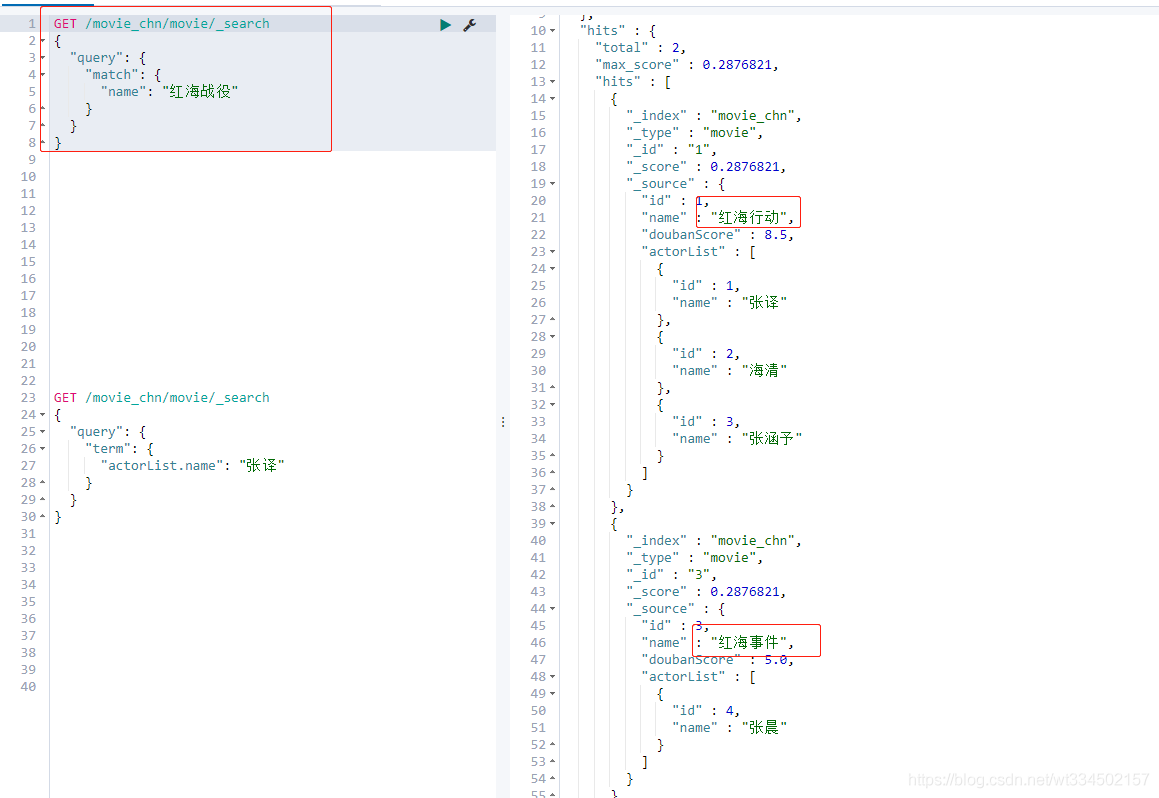Click the result name "红海事件"
Screen dimensions: 1159x798
click(749, 642)
